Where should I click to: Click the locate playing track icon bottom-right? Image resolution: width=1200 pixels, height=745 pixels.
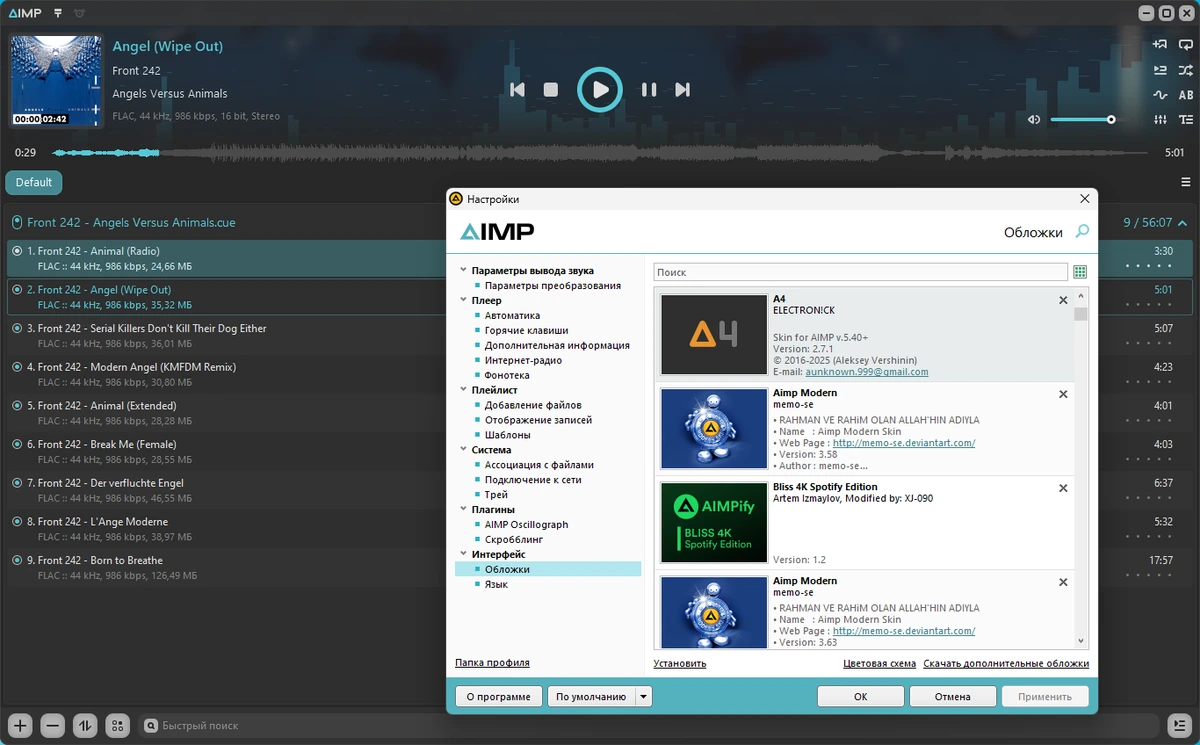[1179, 725]
